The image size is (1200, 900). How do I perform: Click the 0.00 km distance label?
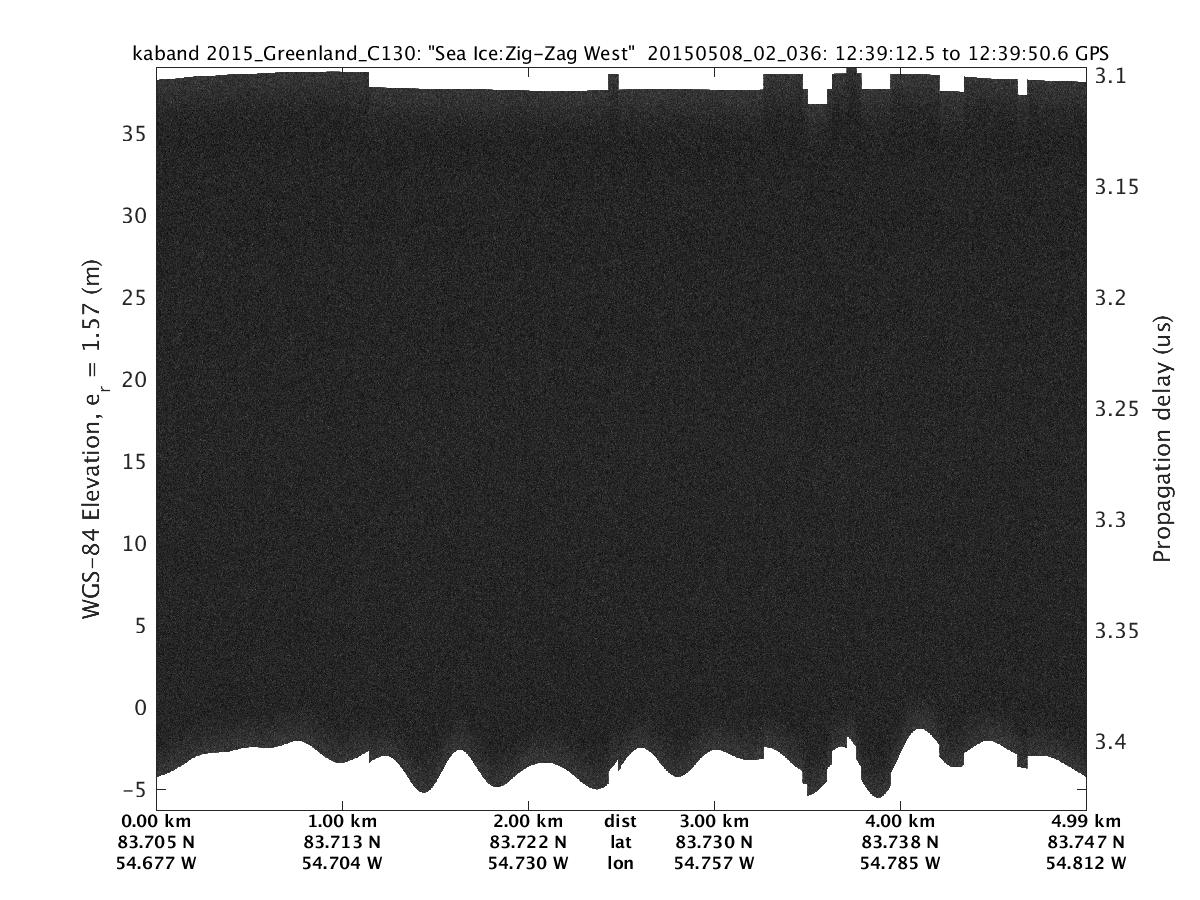point(163,821)
